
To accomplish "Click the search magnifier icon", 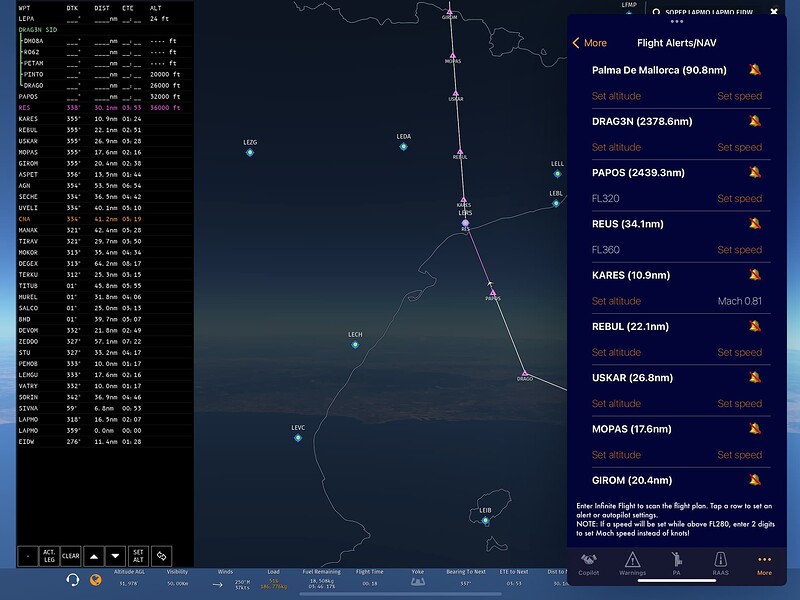I will click(656, 12).
